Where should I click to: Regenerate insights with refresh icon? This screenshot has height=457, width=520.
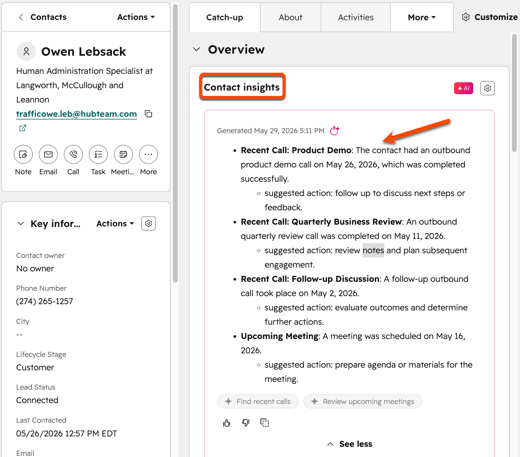coord(334,131)
